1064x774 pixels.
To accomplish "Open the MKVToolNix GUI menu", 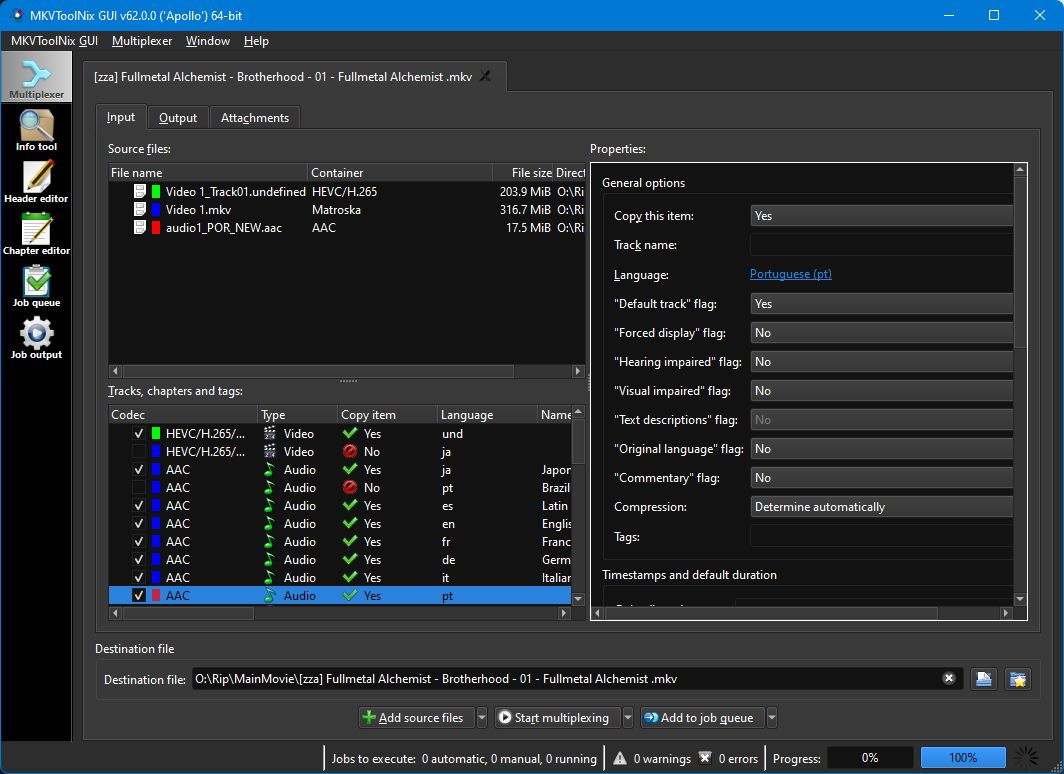I will (54, 41).
